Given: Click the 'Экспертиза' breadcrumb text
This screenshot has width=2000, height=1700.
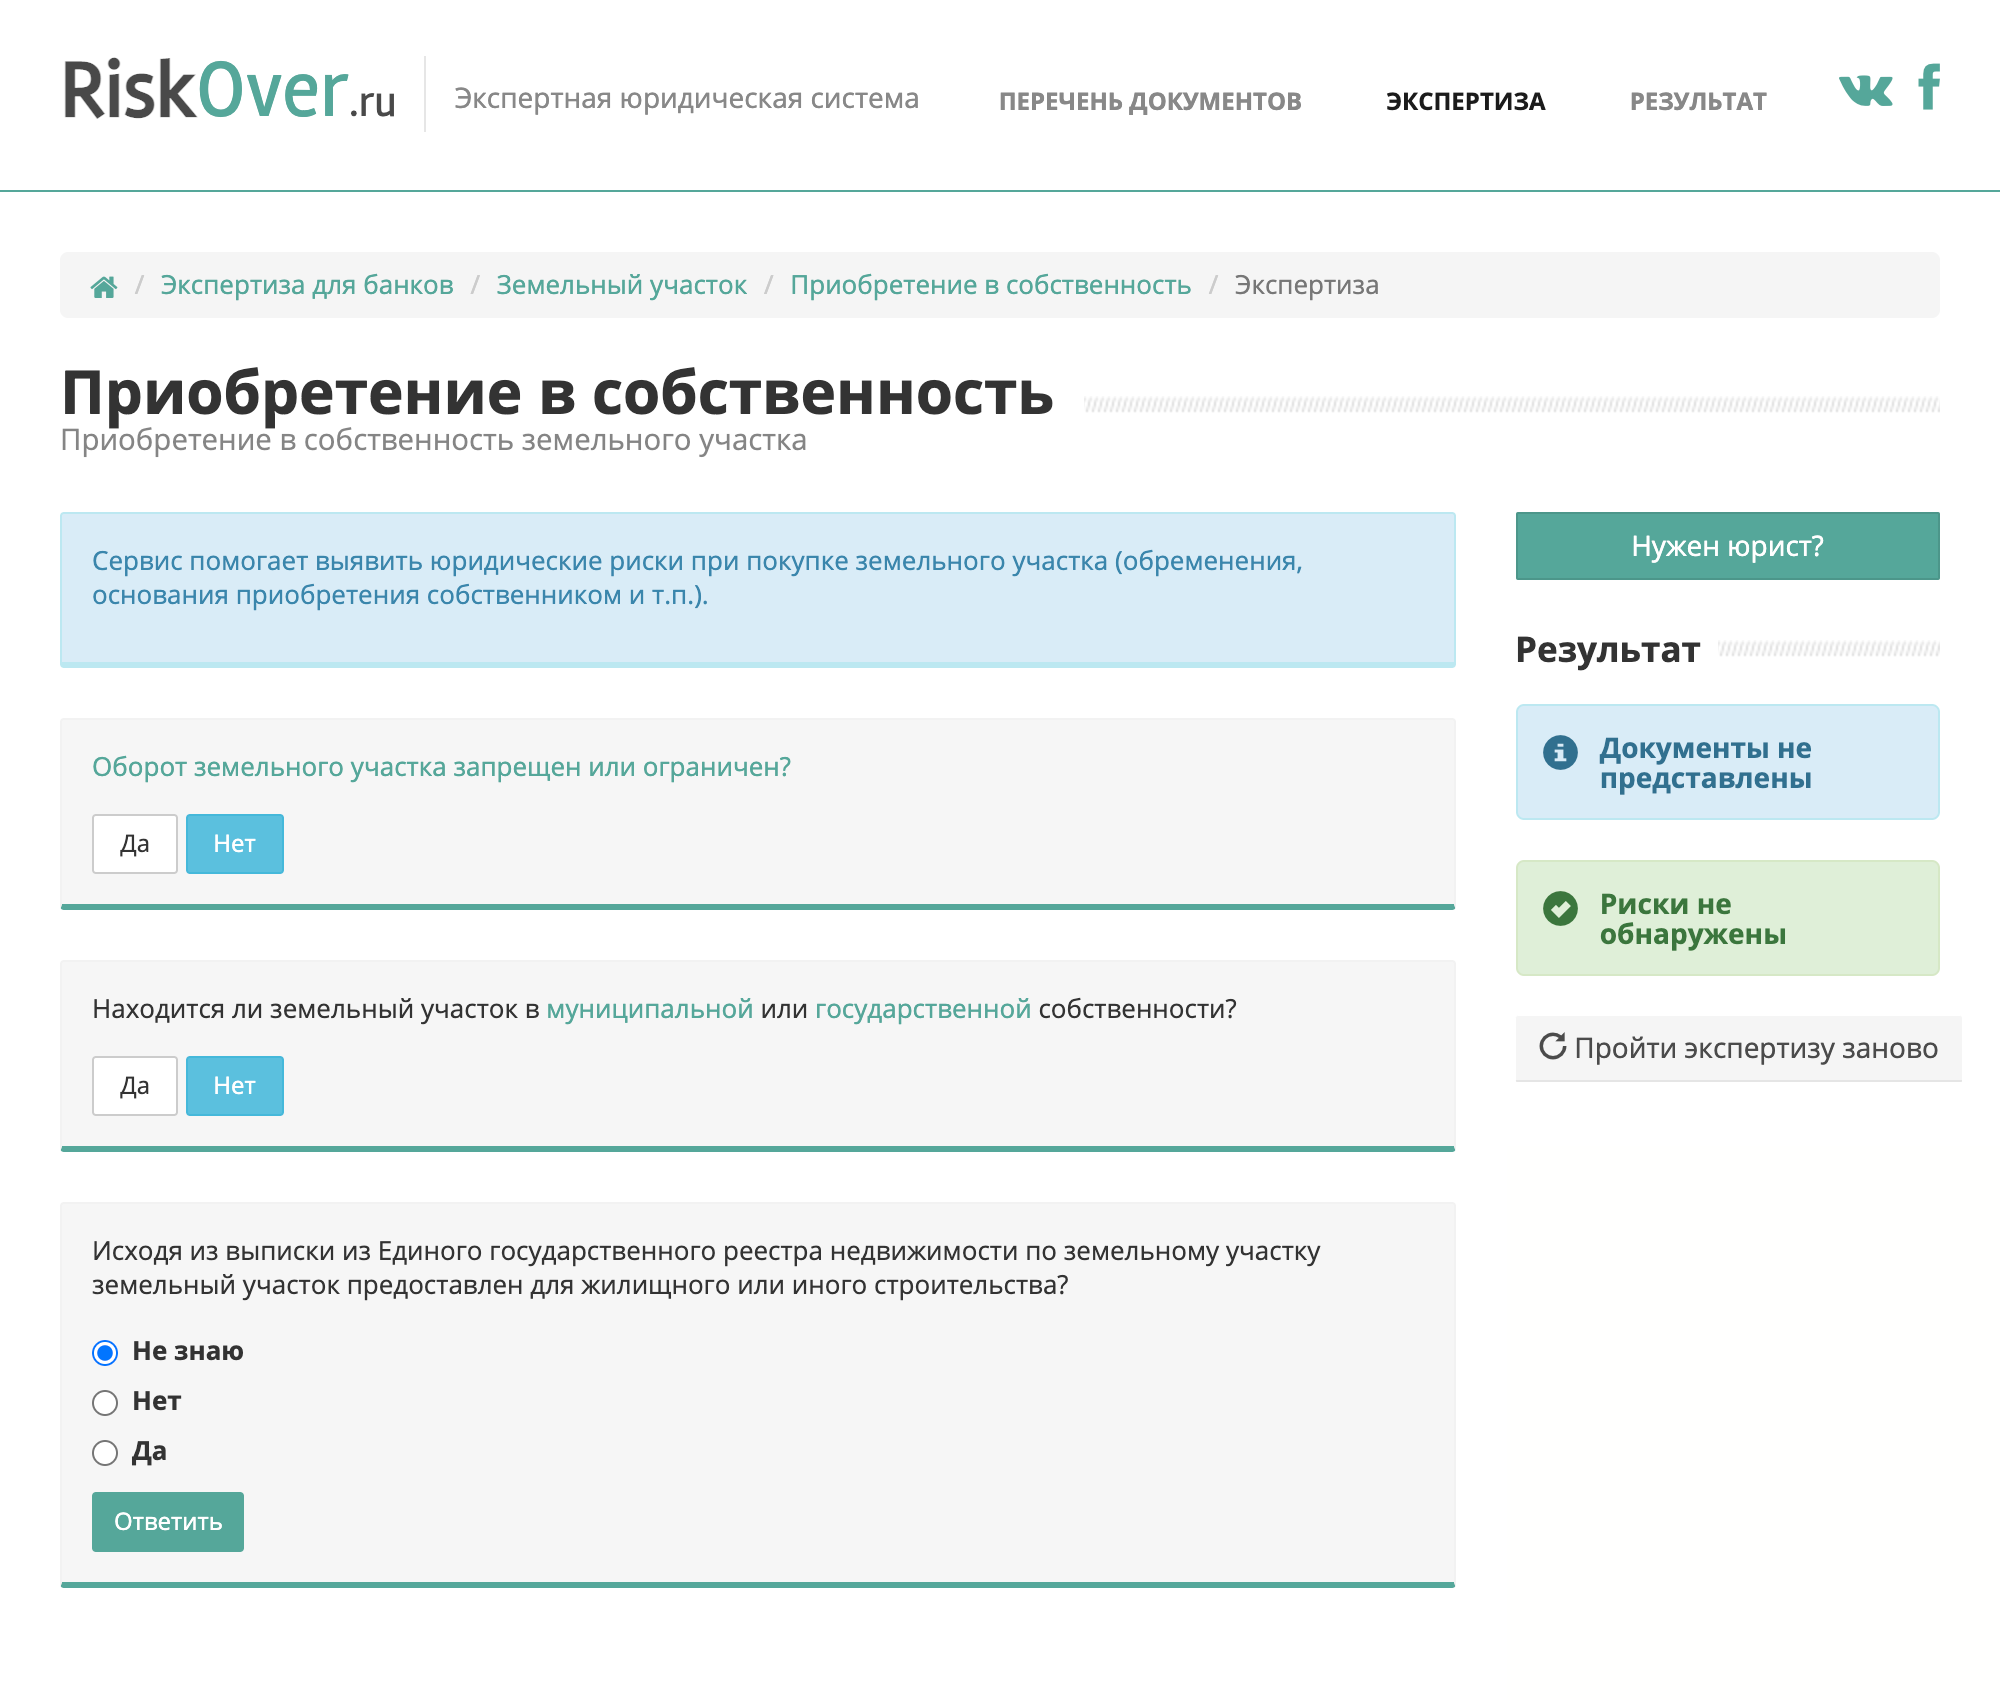Looking at the screenshot, I should (1306, 285).
